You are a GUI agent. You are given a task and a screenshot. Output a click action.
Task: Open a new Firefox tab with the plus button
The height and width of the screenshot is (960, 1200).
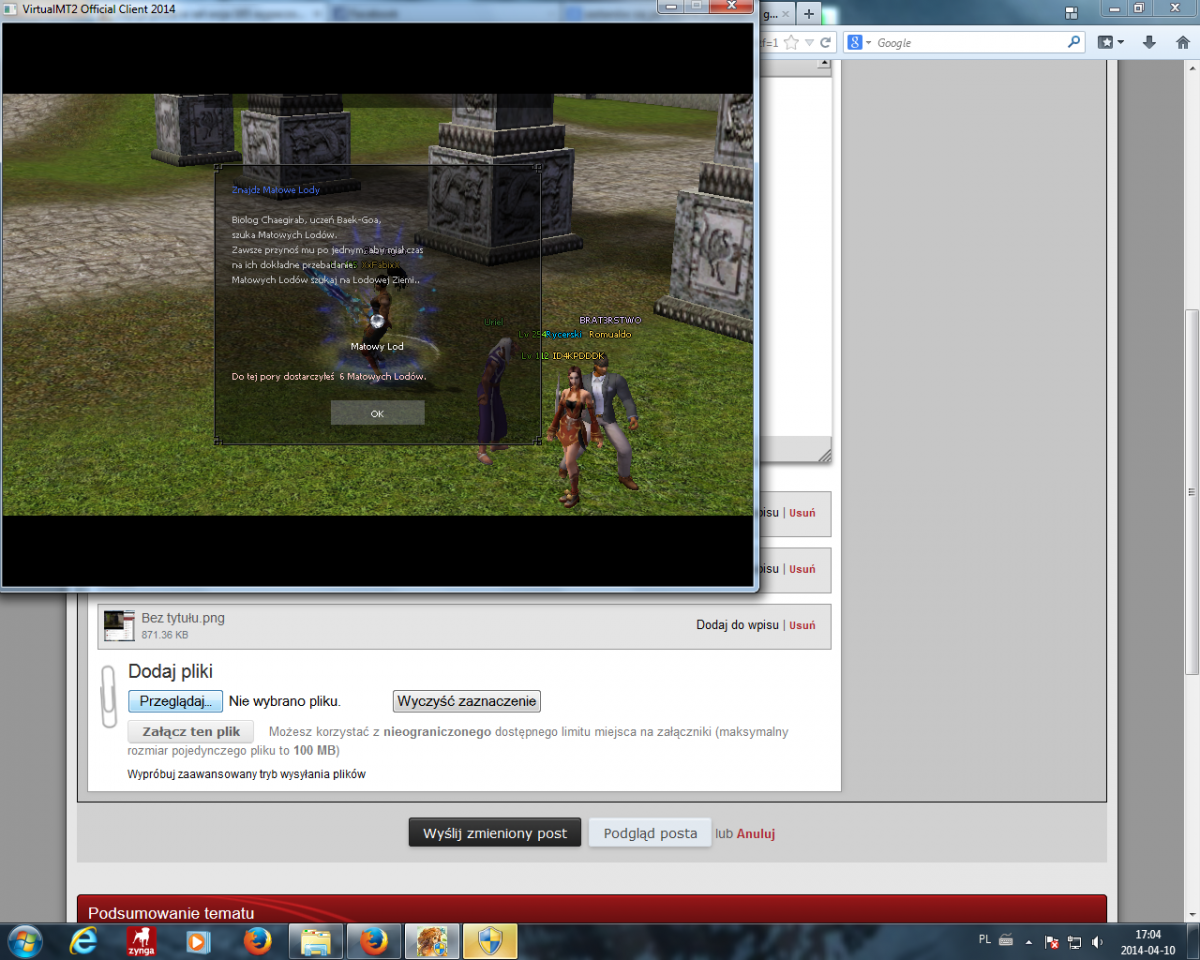(x=809, y=14)
